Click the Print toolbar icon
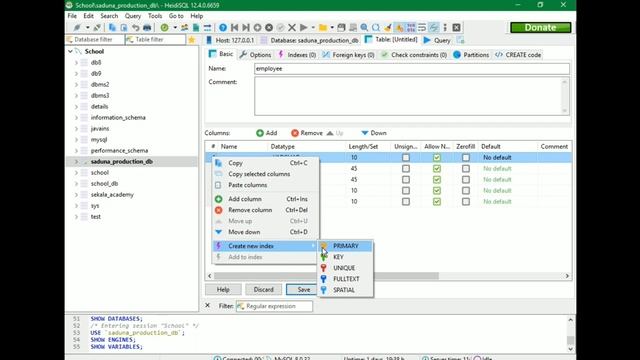 [x=147, y=27]
